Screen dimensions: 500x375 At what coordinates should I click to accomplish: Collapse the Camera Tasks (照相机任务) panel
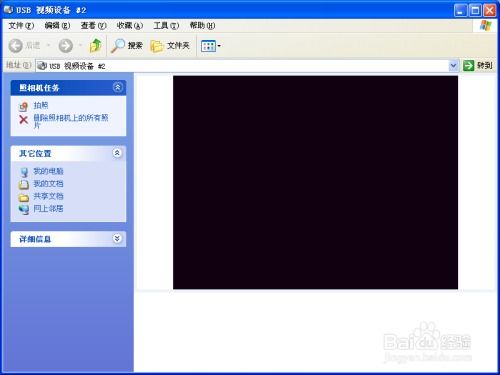pyautogui.click(x=117, y=87)
